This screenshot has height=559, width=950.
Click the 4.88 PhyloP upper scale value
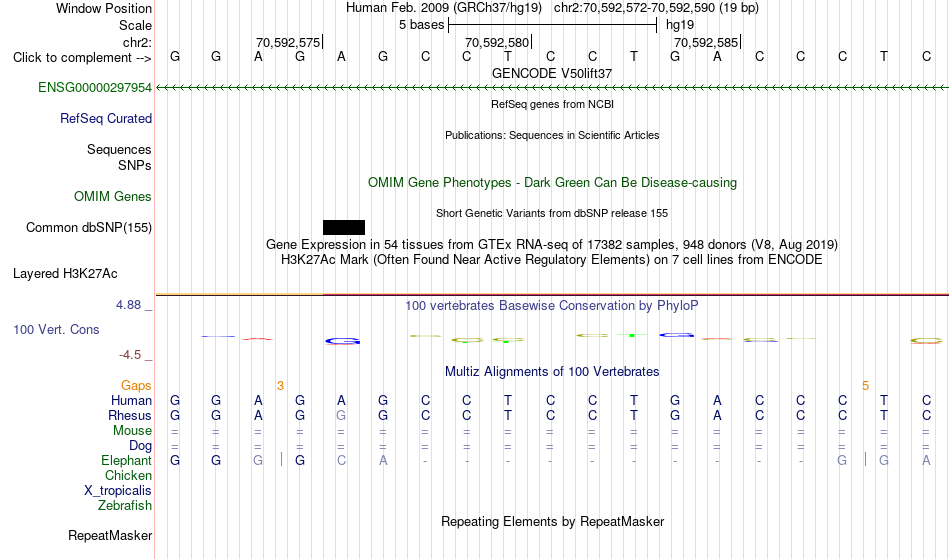(x=128, y=305)
